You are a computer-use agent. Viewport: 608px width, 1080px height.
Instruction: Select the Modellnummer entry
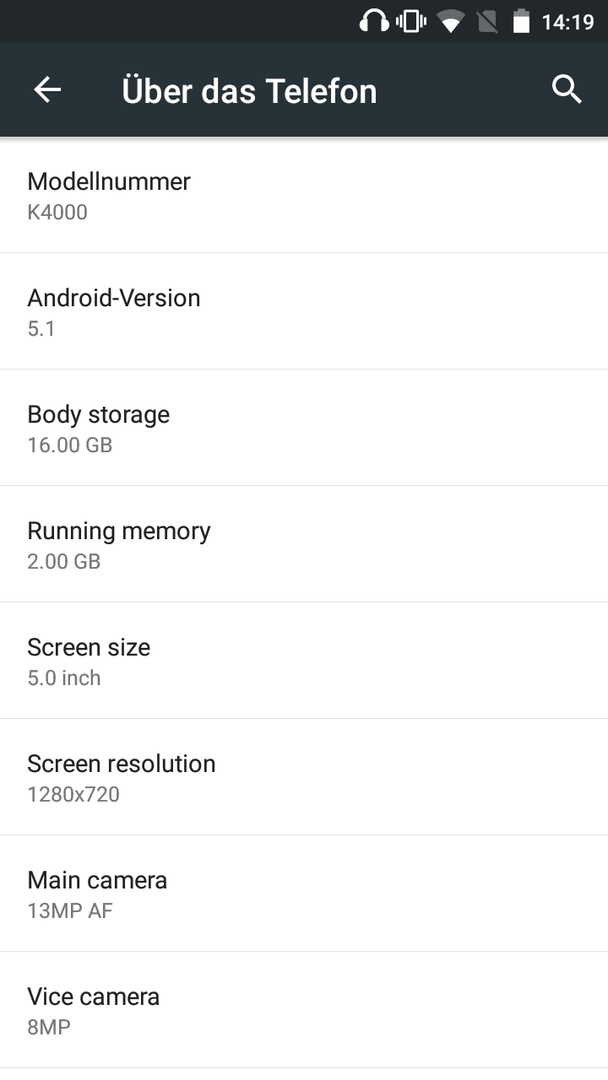point(304,196)
